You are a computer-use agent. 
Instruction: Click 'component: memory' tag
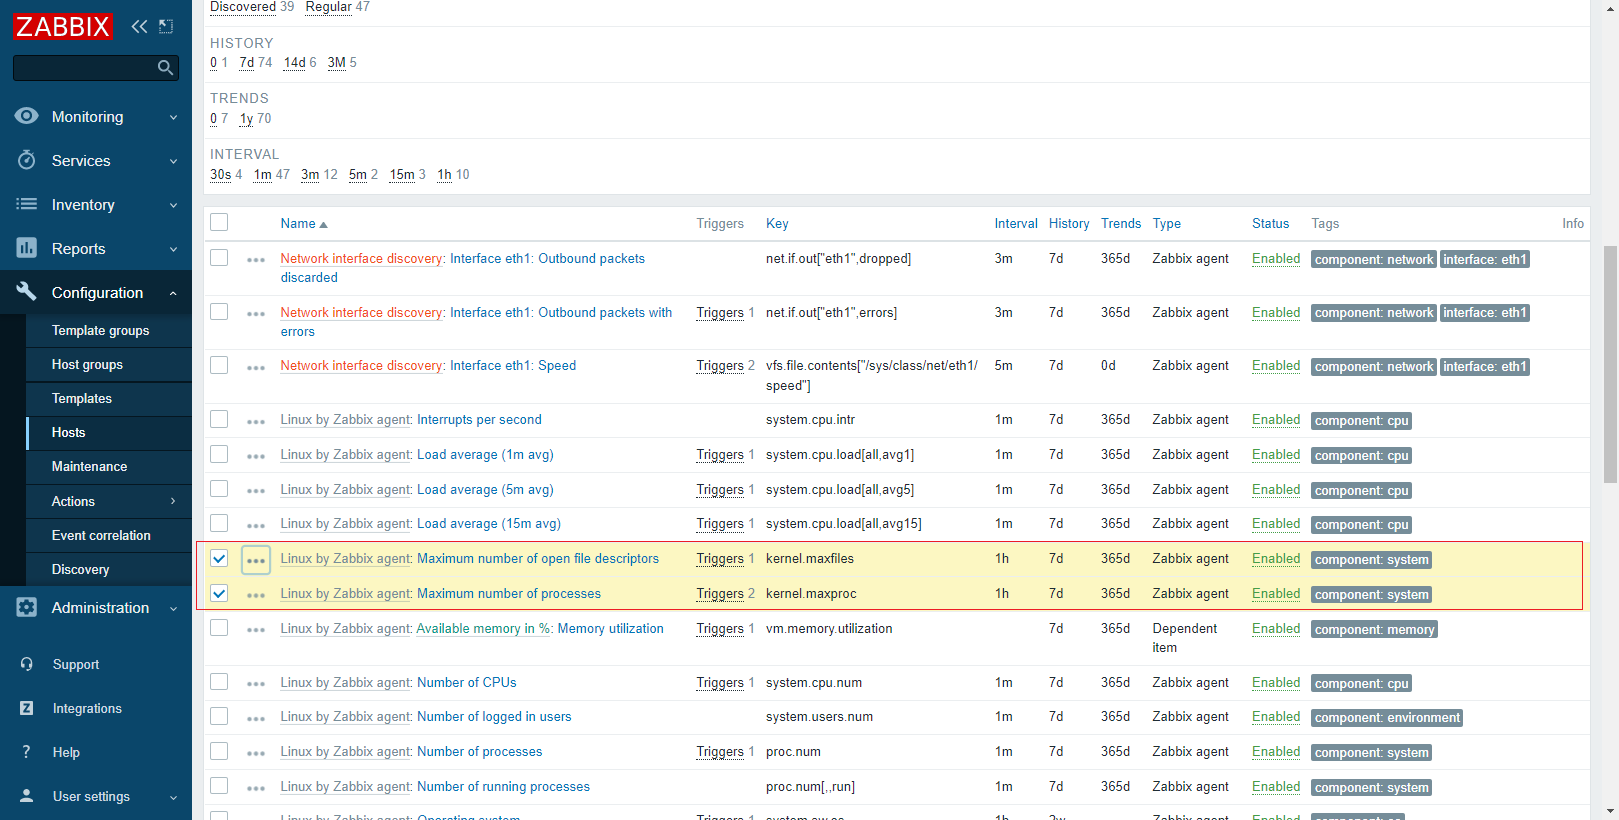(1374, 630)
